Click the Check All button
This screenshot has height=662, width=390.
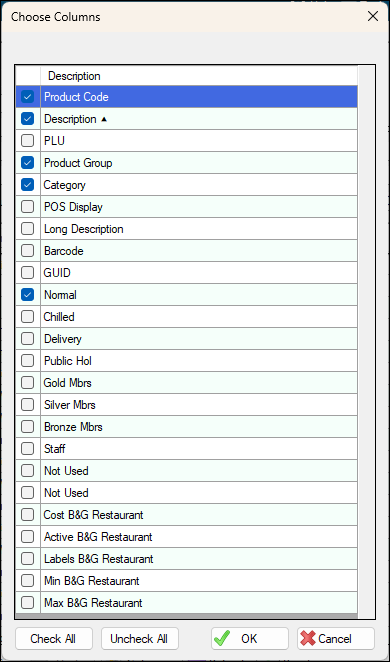pyautogui.click(x=54, y=638)
